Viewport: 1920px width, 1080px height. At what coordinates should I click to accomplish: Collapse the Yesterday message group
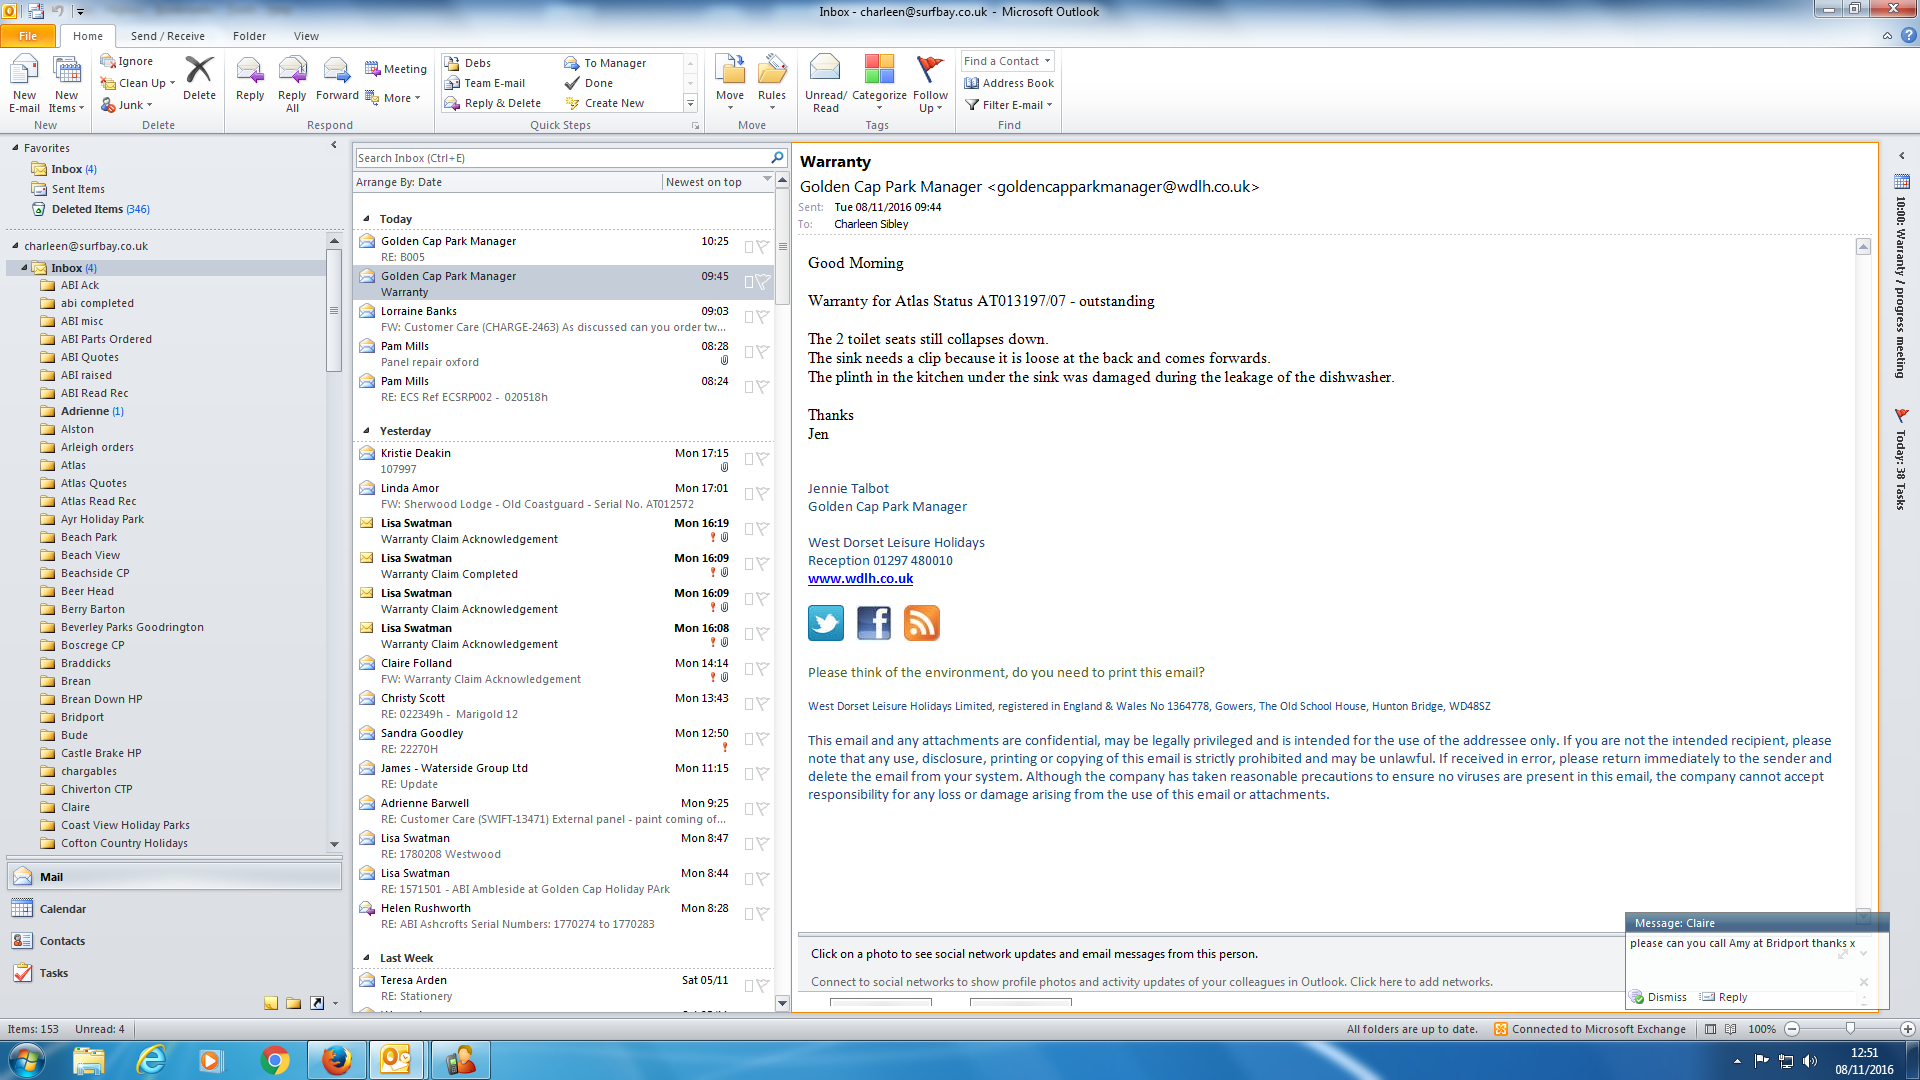(x=366, y=431)
